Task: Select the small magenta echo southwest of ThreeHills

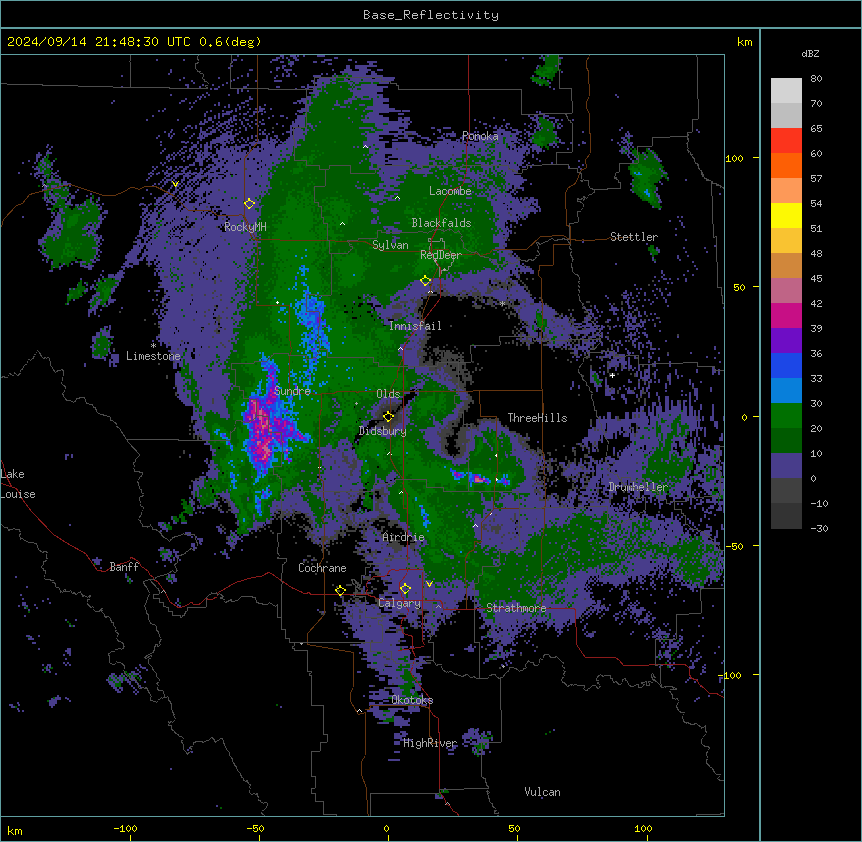Action: click(479, 479)
